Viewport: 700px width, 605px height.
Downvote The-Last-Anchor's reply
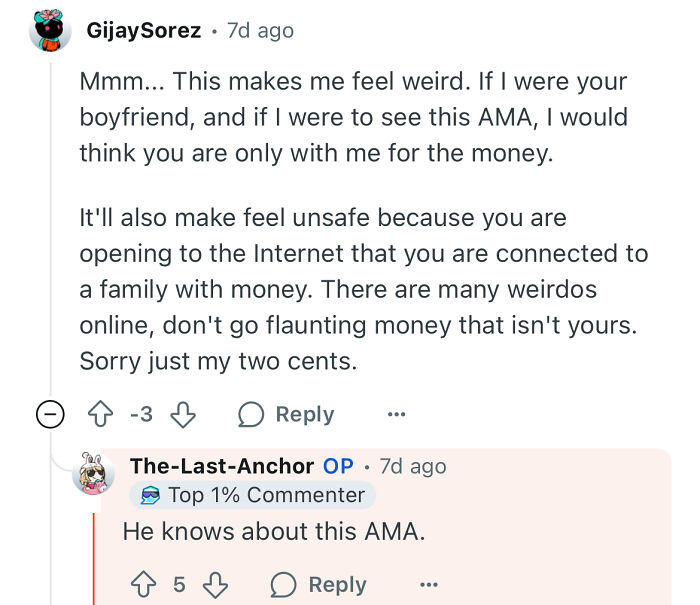[x=215, y=584]
